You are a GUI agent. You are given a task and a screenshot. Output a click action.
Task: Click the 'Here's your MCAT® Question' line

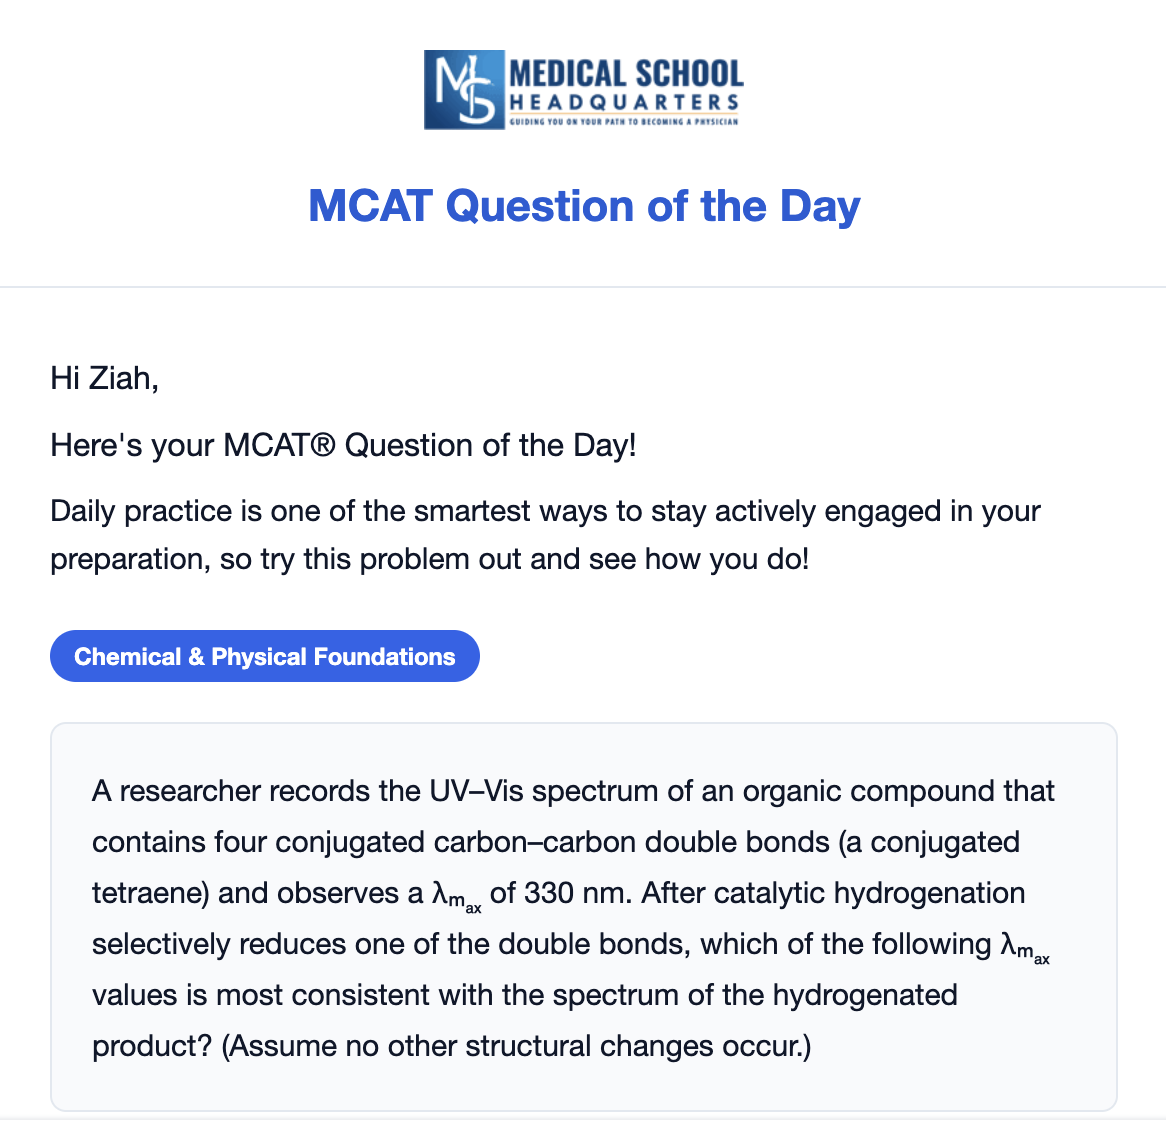coord(343,445)
